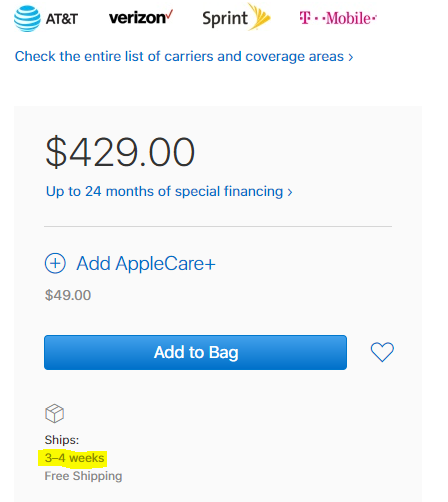The height and width of the screenshot is (502, 448).
Task: Save item with the heart favorite icon
Action: (x=382, y=352)
